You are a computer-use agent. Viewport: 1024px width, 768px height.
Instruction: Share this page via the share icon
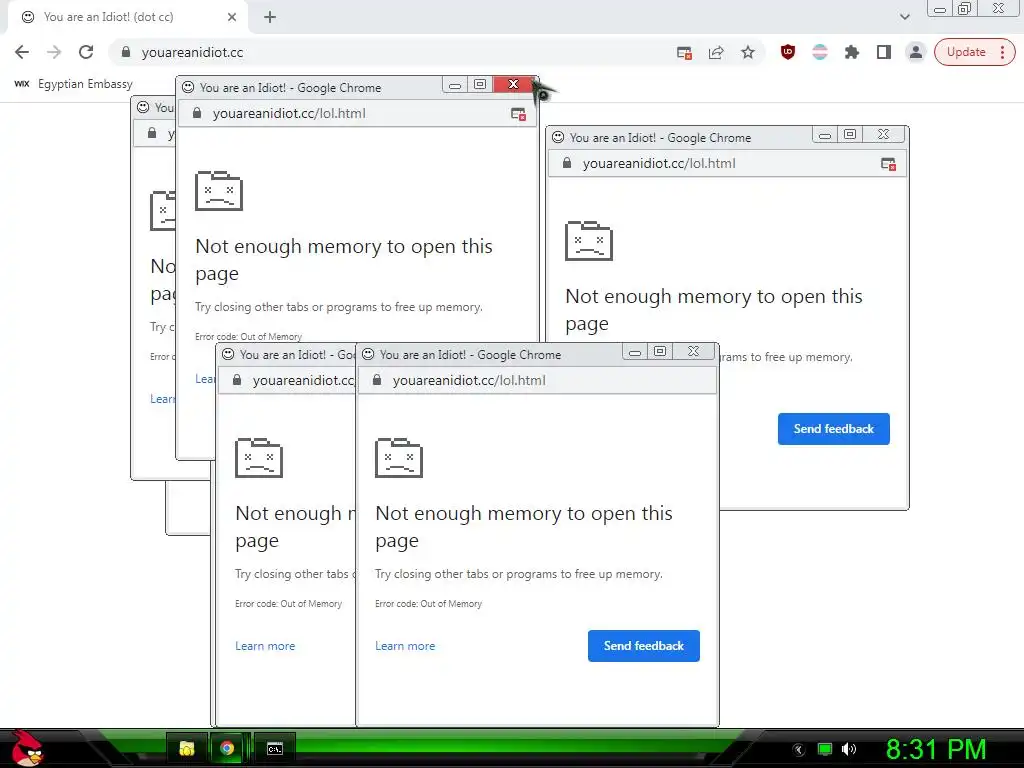point(716,53)
